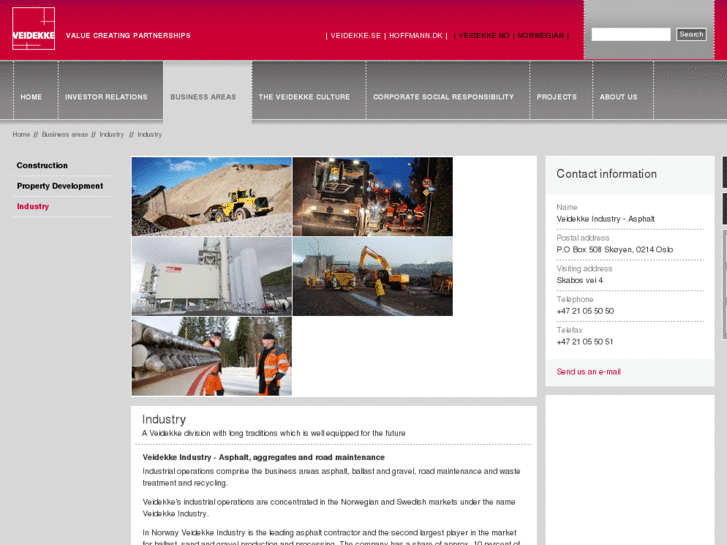Click the Search button
This screenshot has width=727, height=545.
691,34
